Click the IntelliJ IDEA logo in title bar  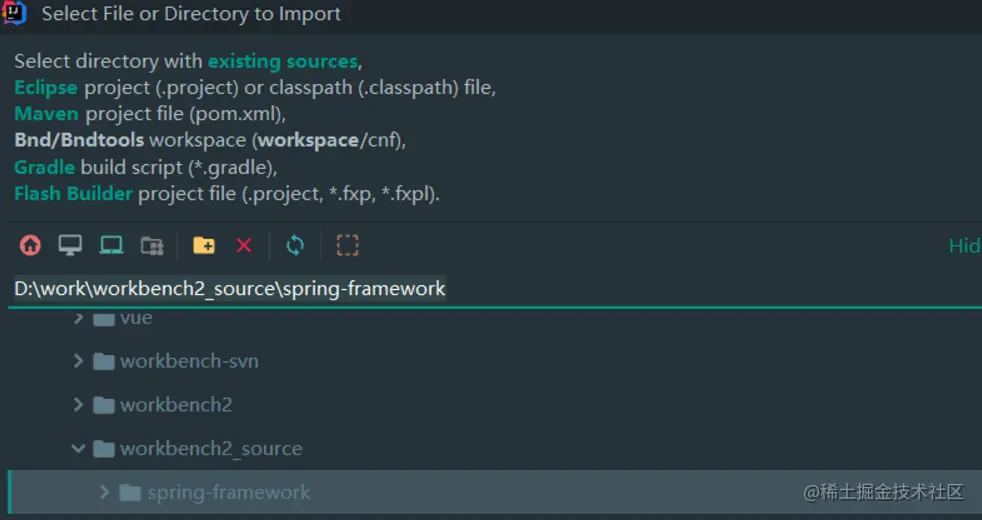tap(15, 14)
